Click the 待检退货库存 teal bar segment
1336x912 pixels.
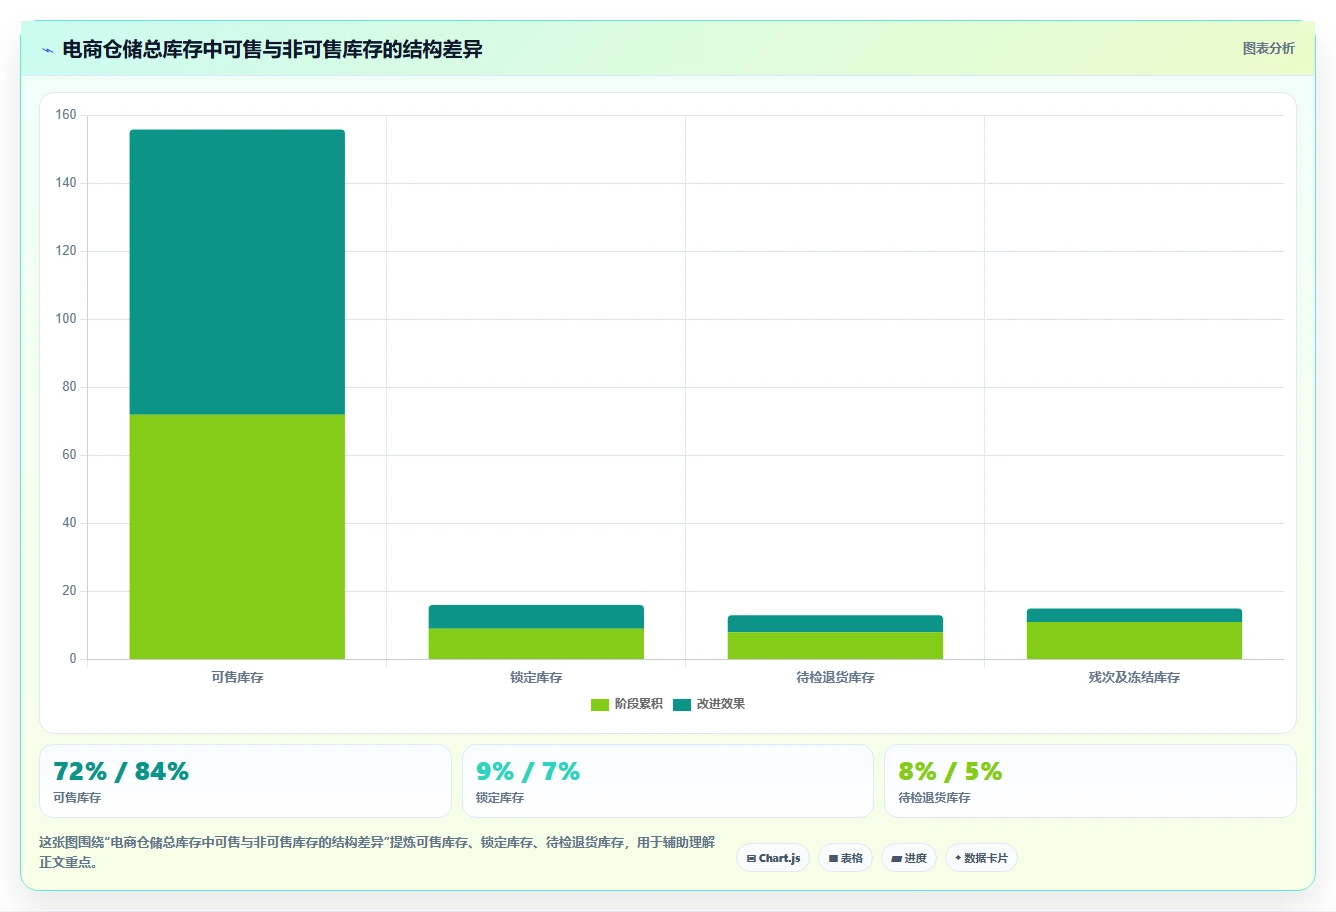pyautogui.click(x=835, y=624)
